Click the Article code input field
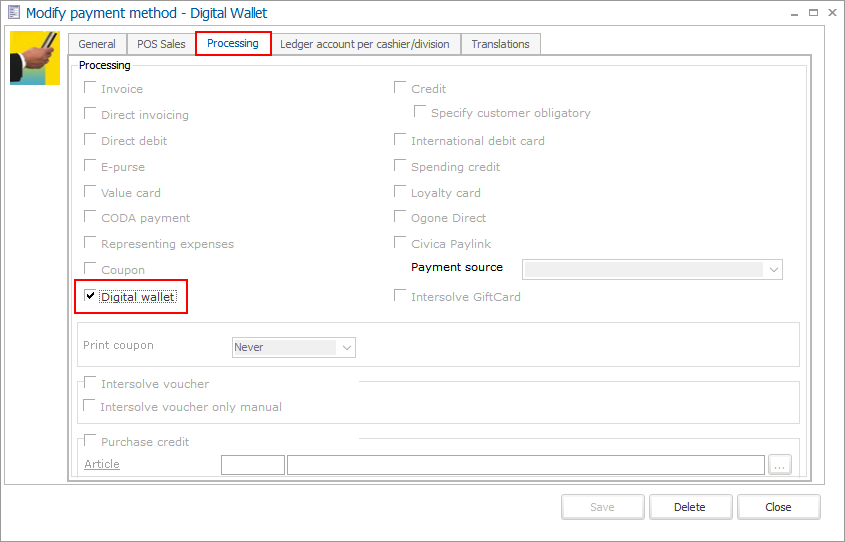 252,464
